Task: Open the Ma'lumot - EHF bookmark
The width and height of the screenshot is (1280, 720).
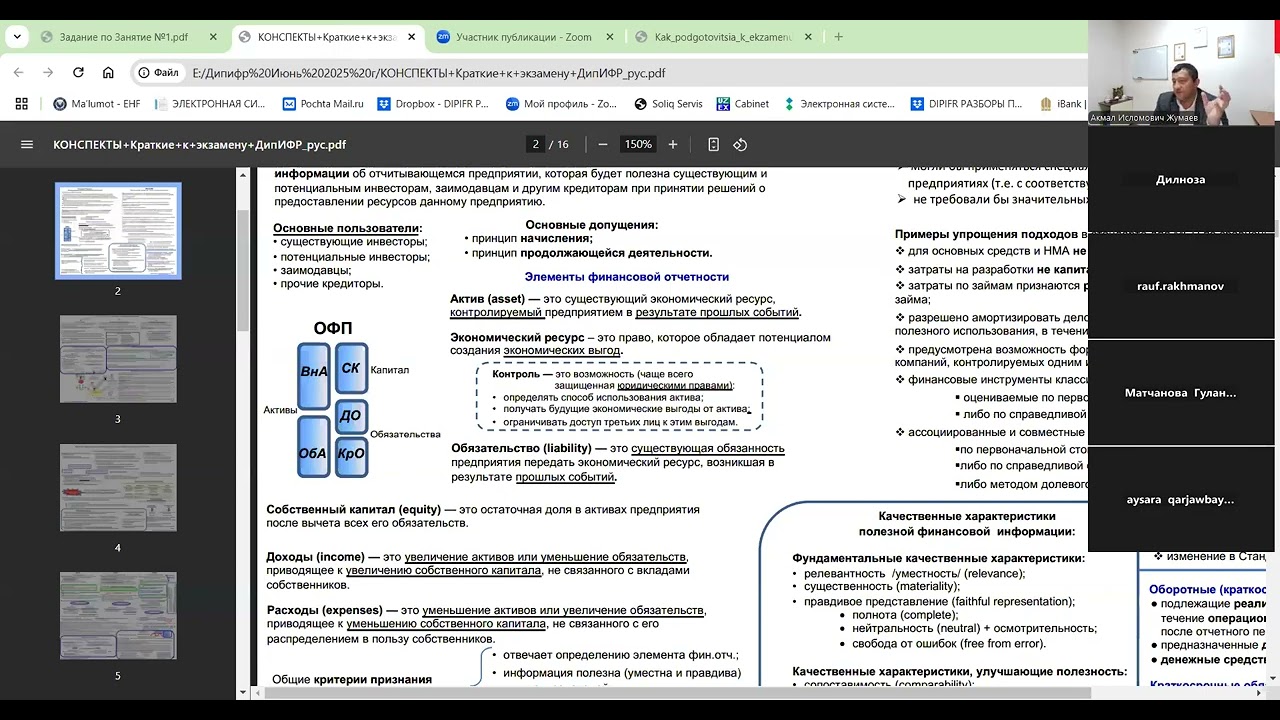Action: [97, 103]
